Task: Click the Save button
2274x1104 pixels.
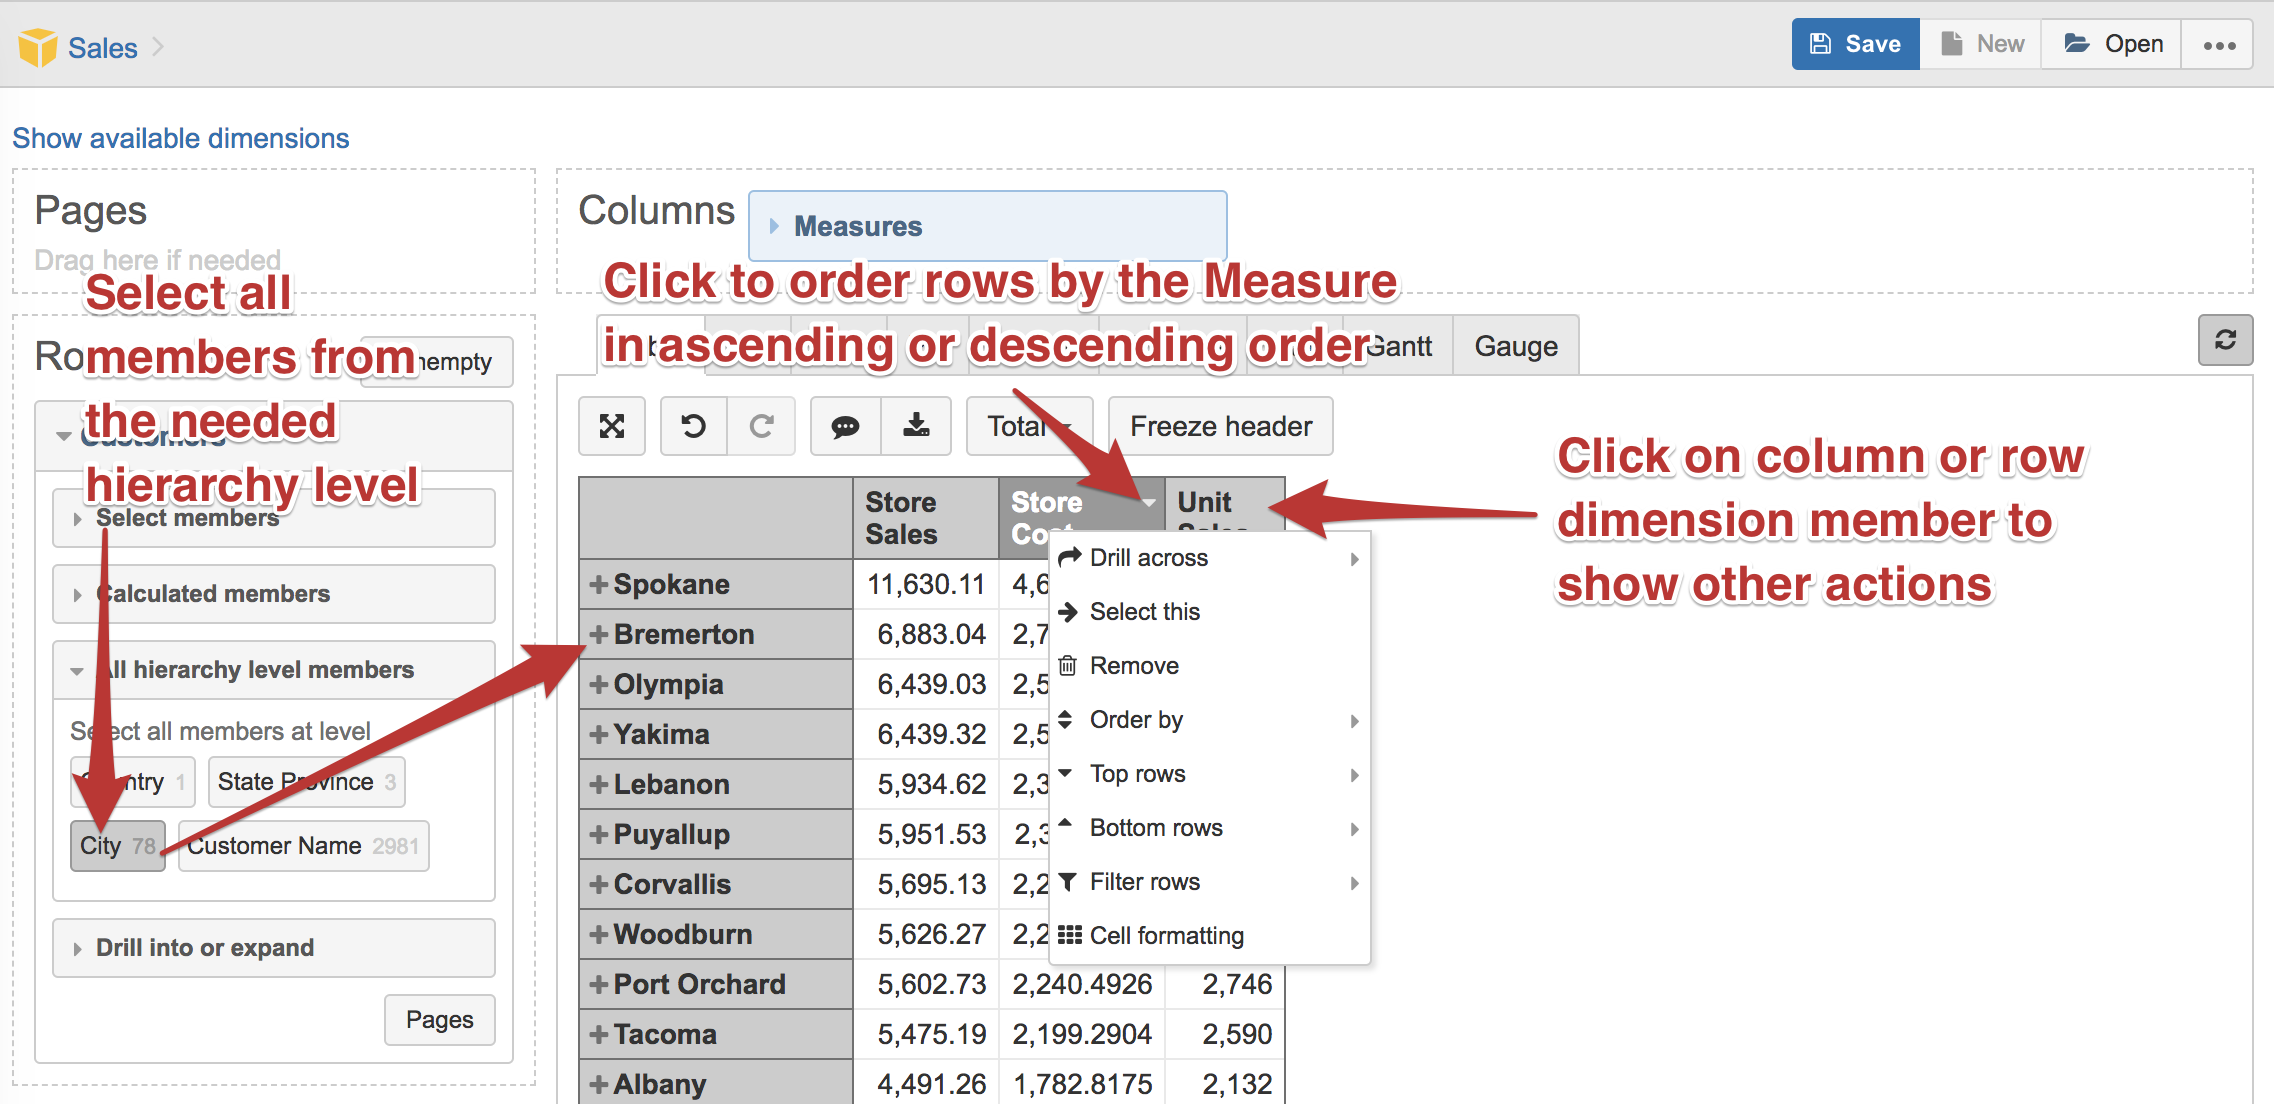Action: tap(1855, 44)
